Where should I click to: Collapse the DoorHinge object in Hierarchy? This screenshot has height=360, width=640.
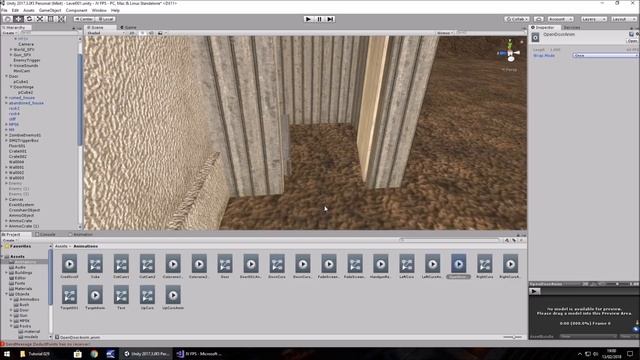(x=11, y=87)
